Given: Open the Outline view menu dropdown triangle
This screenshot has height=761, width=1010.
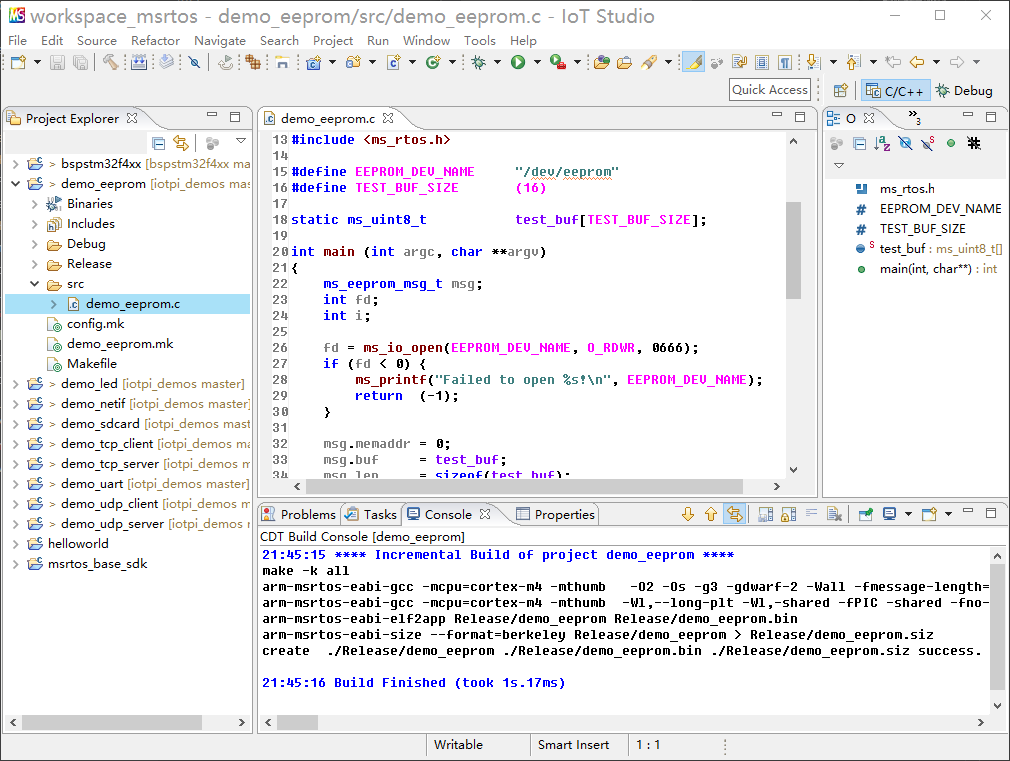Looking at the screenshot, I should tap(839, 165).
